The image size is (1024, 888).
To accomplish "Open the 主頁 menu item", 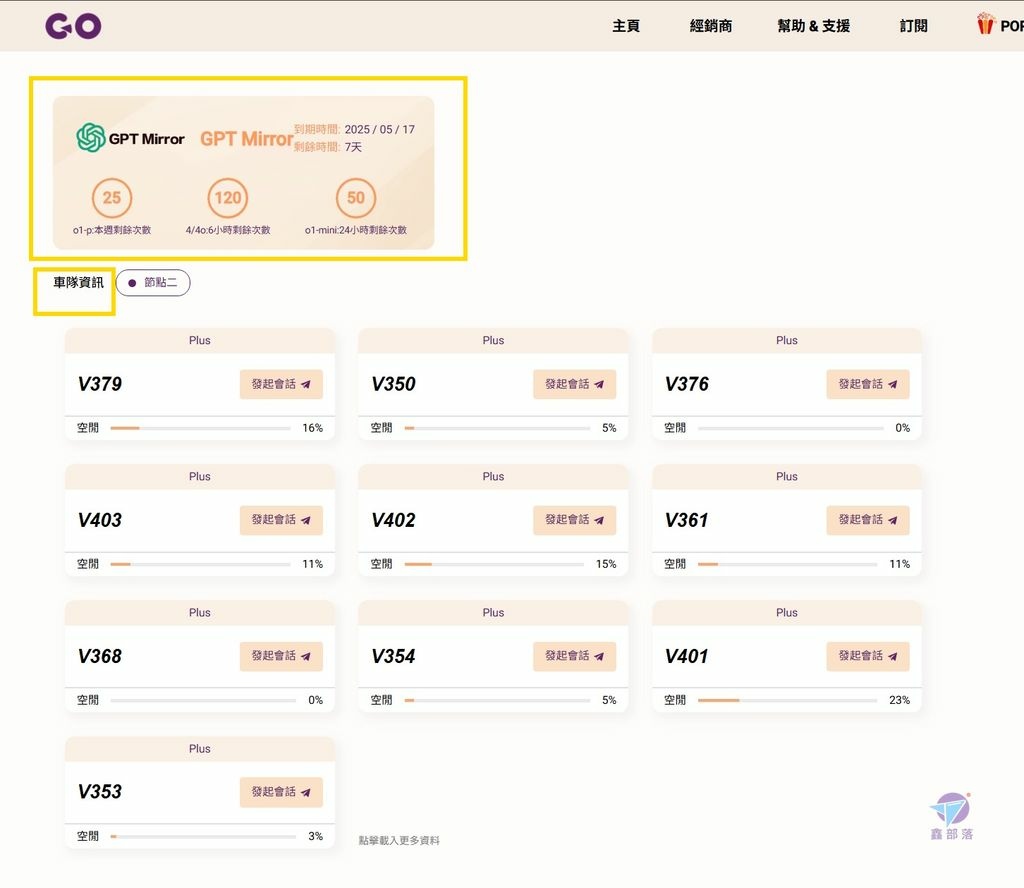I will click(x=627, y=26).
